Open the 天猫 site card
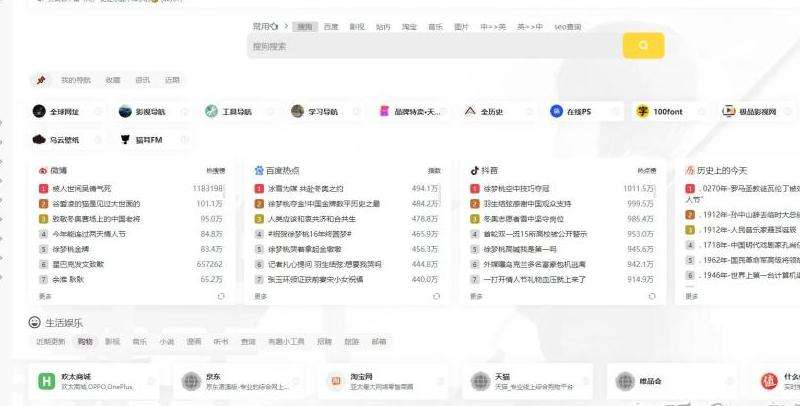The image size is (800, 406). [528, 382]
